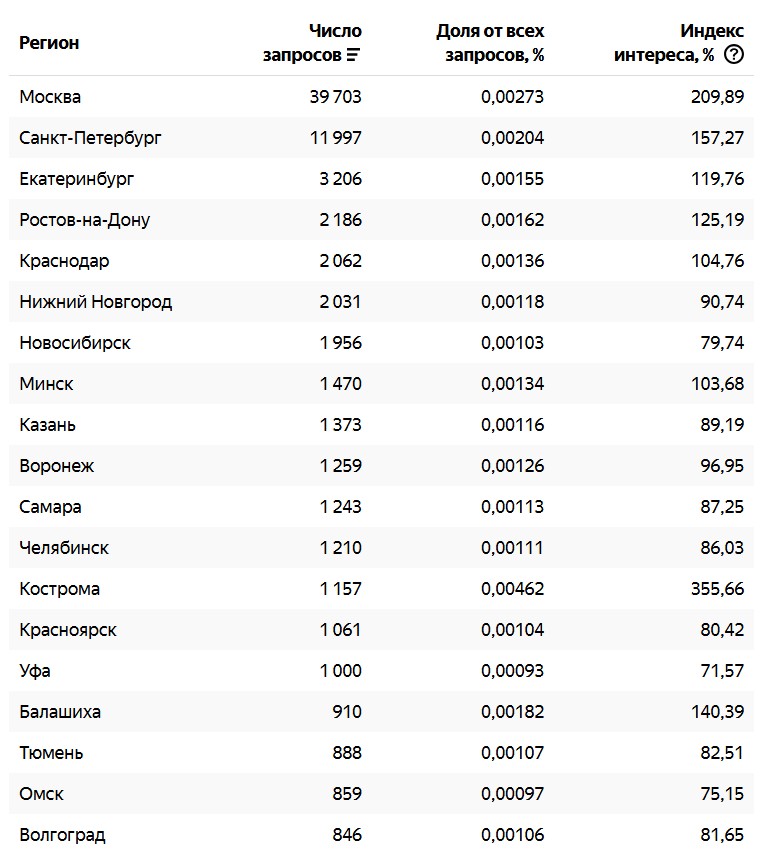Click the Уфа query count 1 000
Screen dimensions: 766x852
(x=340, y=671)
